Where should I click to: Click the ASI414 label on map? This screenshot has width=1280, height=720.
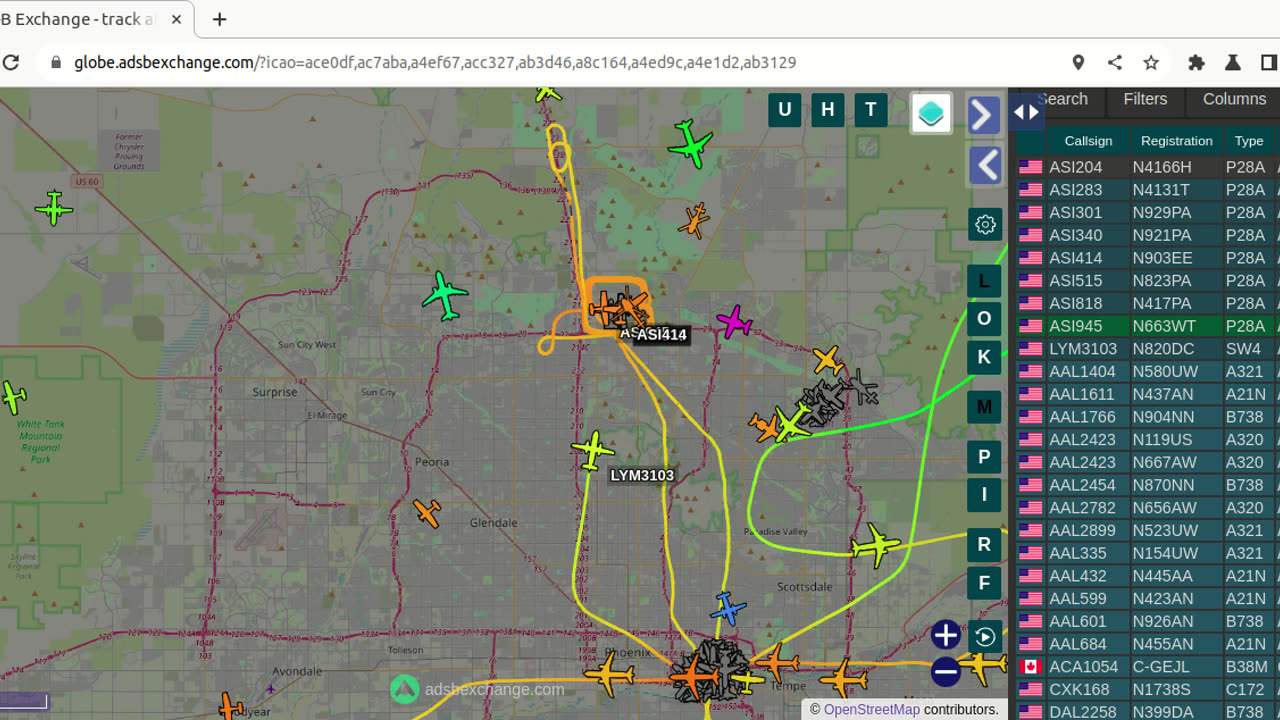[661, 334]
